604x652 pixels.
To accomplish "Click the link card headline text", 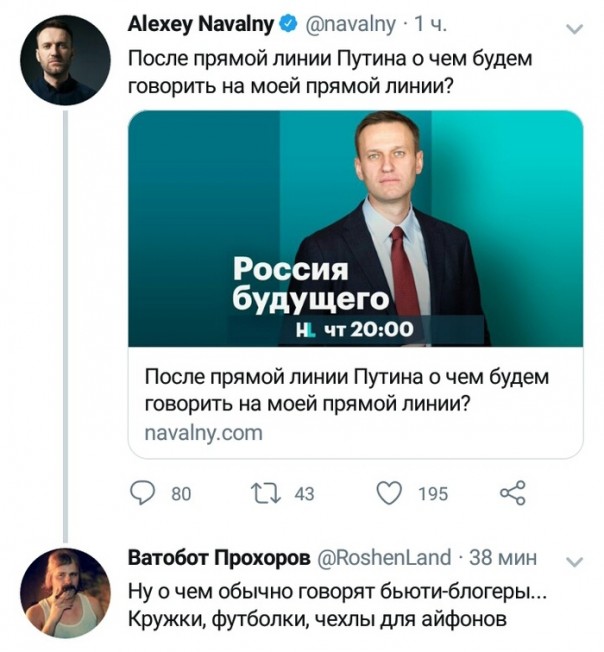I will (x=347, y=392).
